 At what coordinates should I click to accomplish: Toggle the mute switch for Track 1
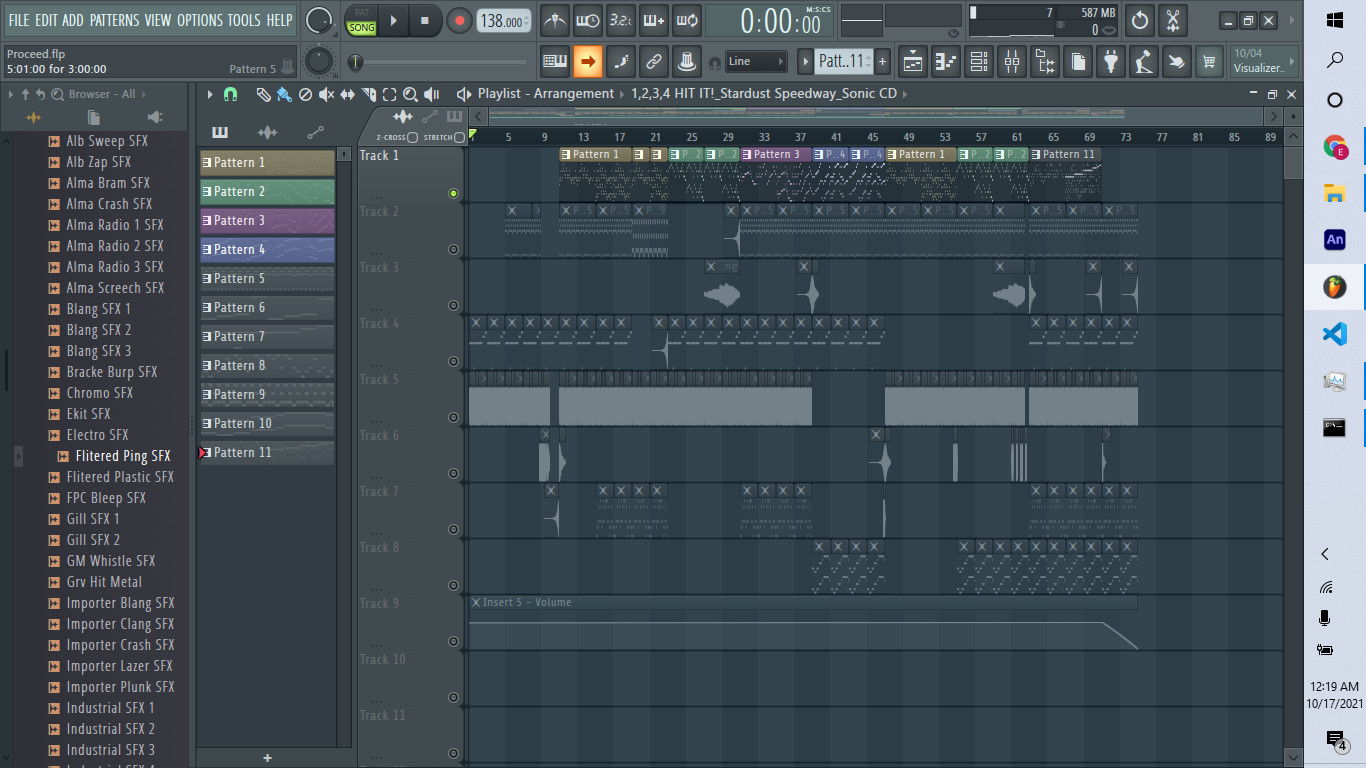coord(453,193)
